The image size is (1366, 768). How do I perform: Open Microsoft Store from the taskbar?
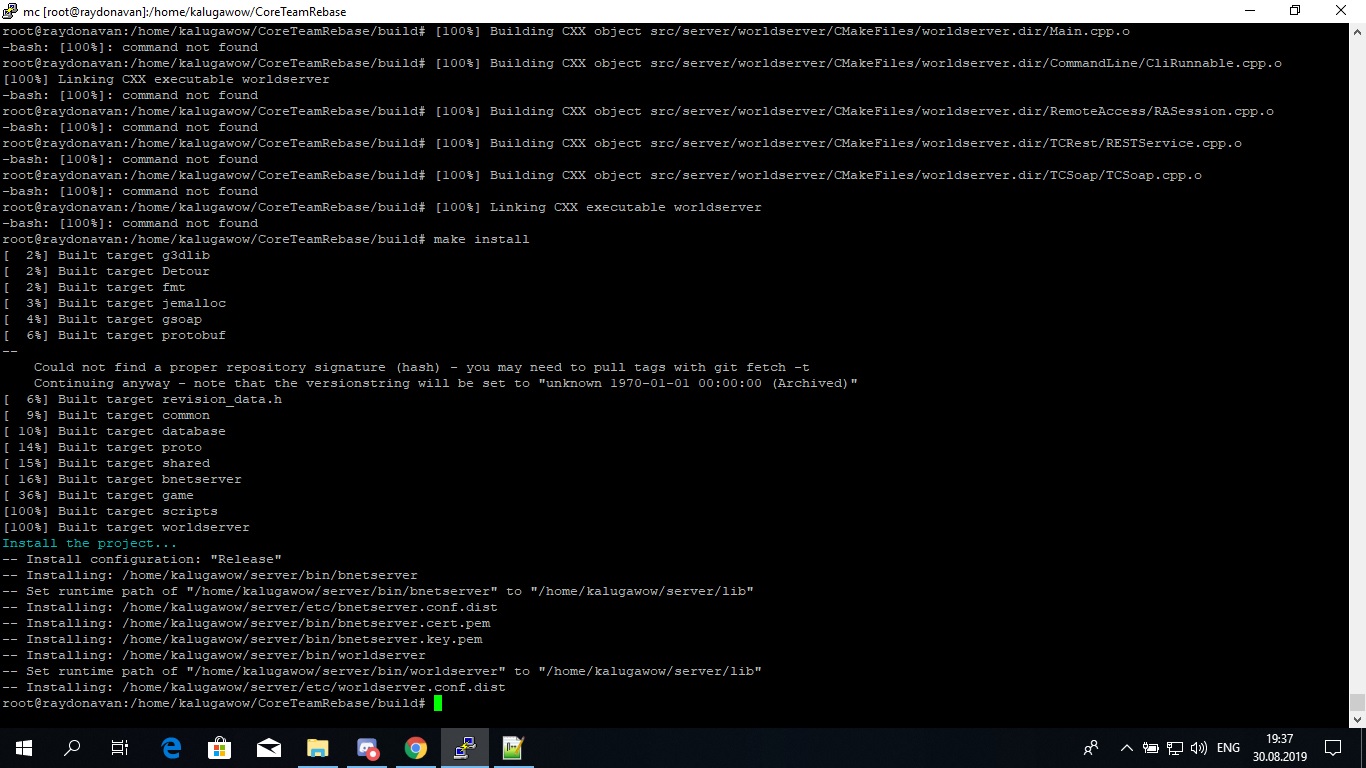click(x=219, y=747)
